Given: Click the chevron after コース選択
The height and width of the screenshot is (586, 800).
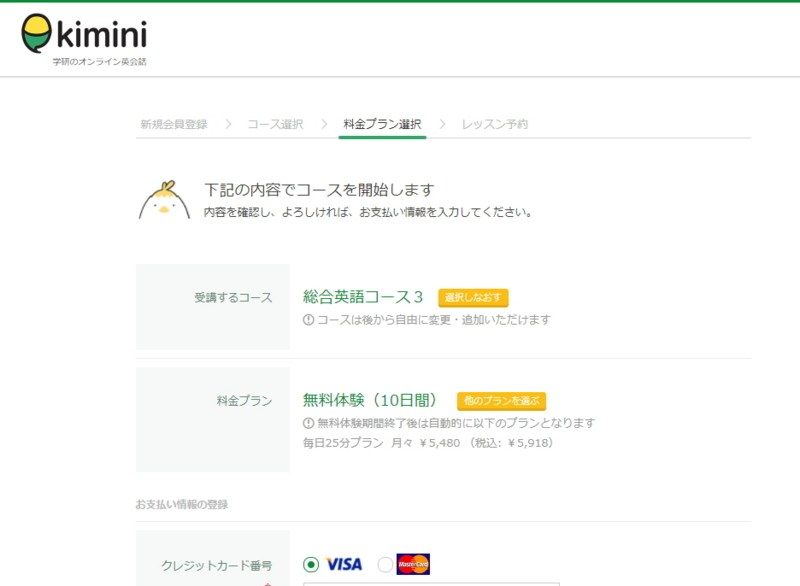Looking at the screenshot, I should click(x=324, y=124).
